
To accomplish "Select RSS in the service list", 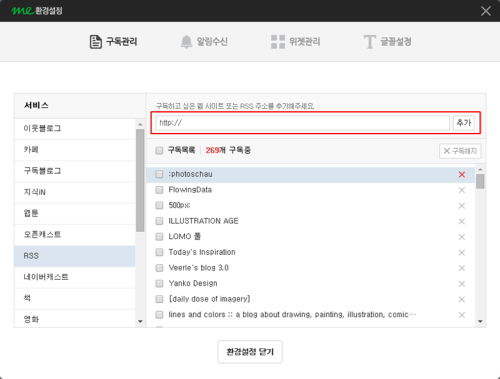I will click(x=75, y=256).
